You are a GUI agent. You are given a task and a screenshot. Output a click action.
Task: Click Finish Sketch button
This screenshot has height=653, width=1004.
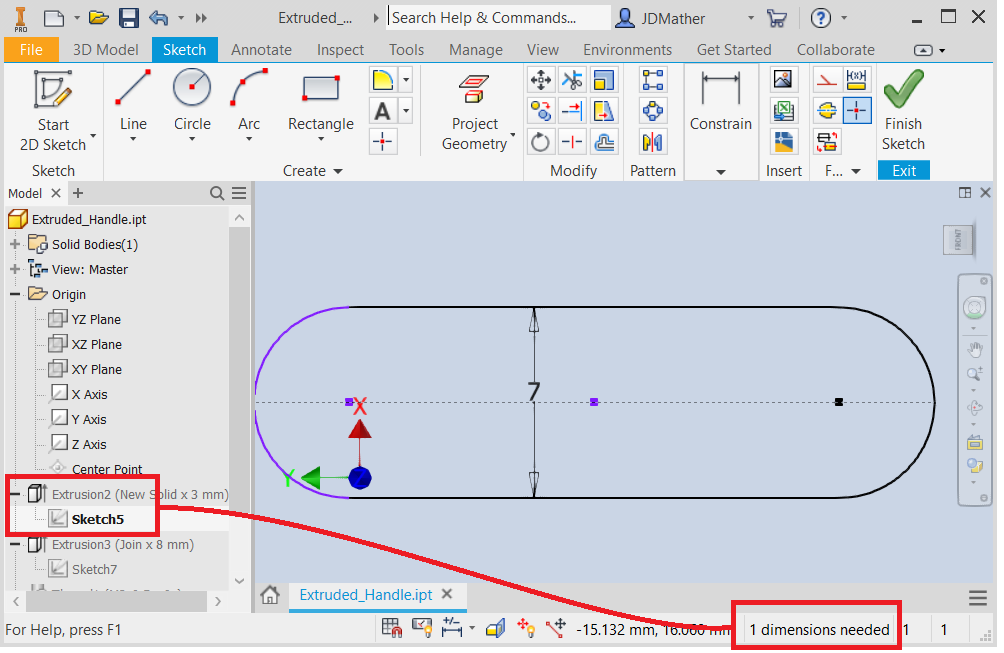point(903,110)
